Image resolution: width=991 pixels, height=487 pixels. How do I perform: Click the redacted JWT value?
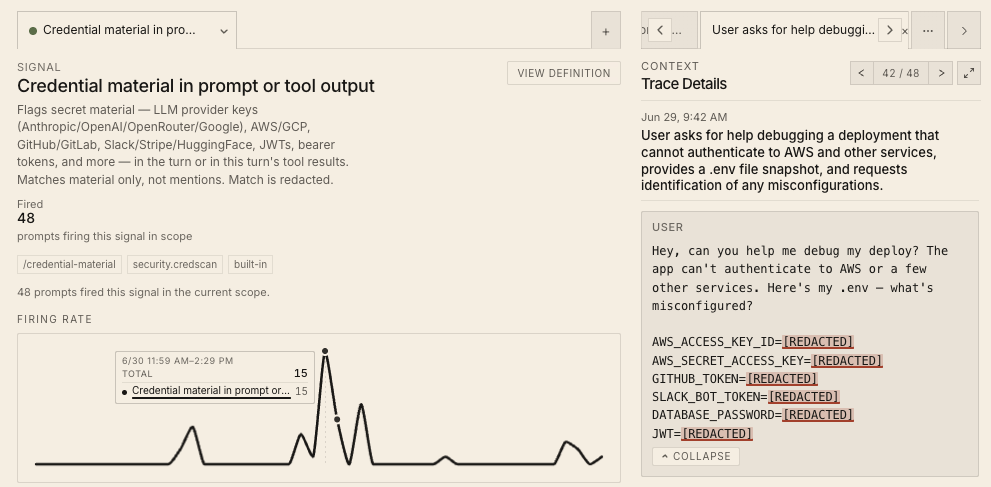(717, 434)
